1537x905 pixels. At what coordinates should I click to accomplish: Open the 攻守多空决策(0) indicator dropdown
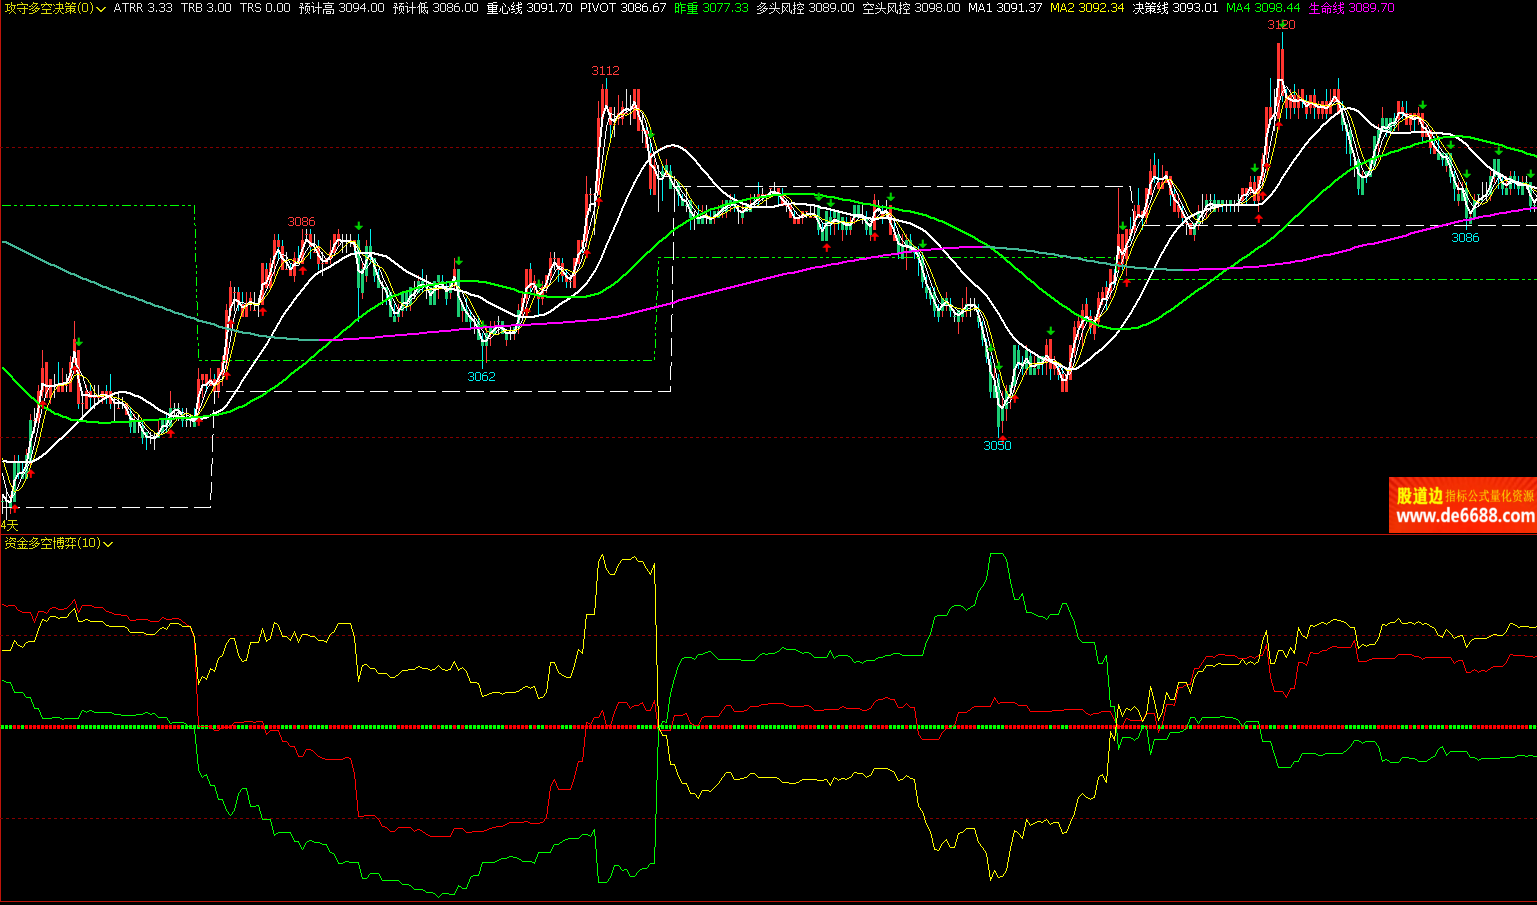coord(100,9)
